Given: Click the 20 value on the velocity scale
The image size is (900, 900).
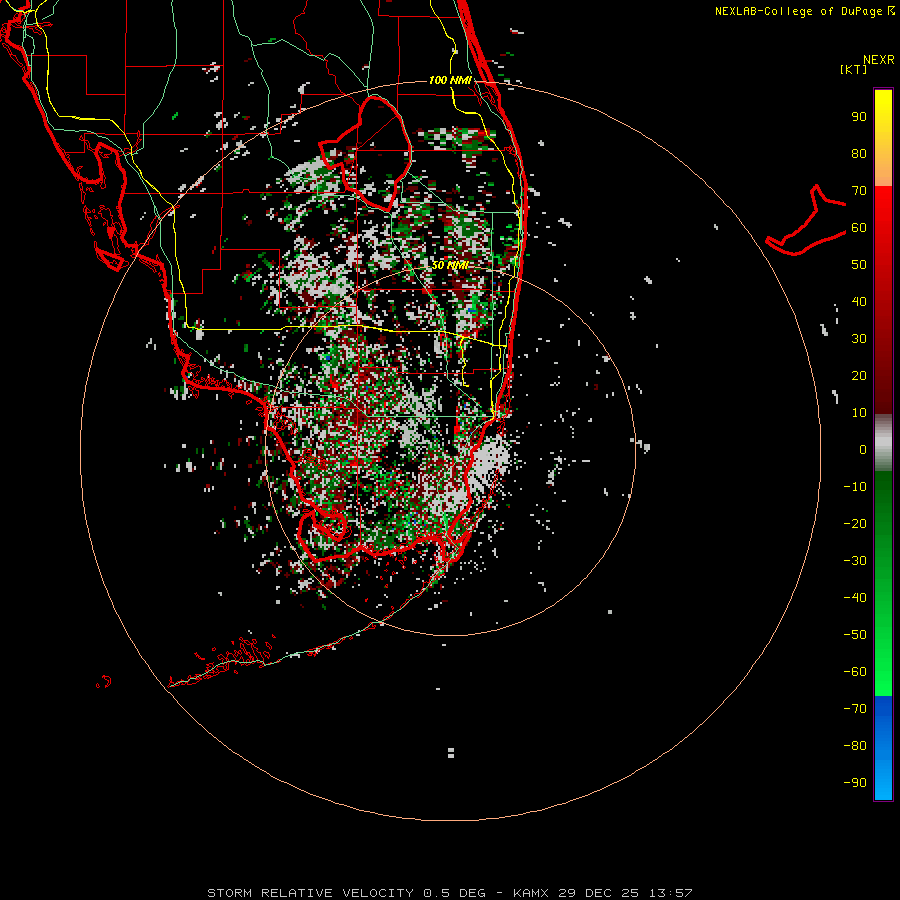Looking at the screenshot, I should [859, 376].
